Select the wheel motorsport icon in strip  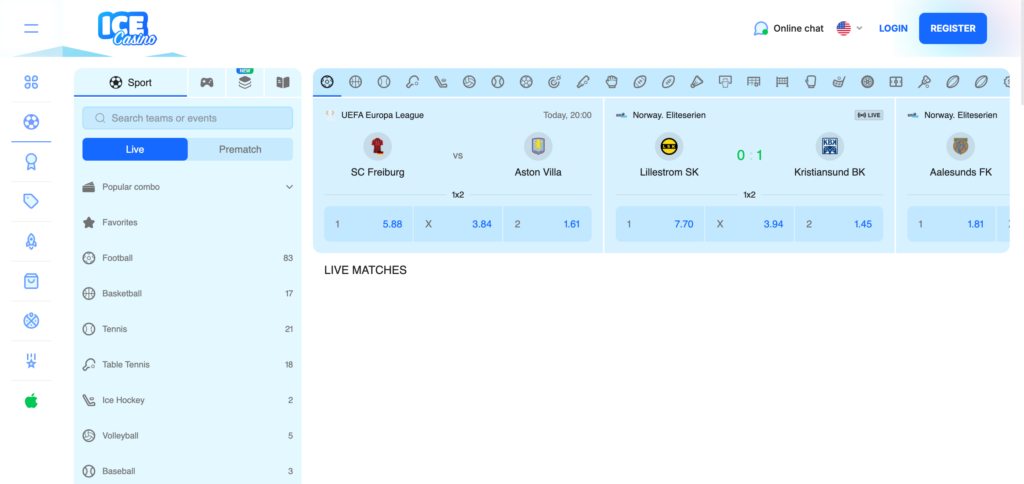pyautogui.click(x=867, y=82)
